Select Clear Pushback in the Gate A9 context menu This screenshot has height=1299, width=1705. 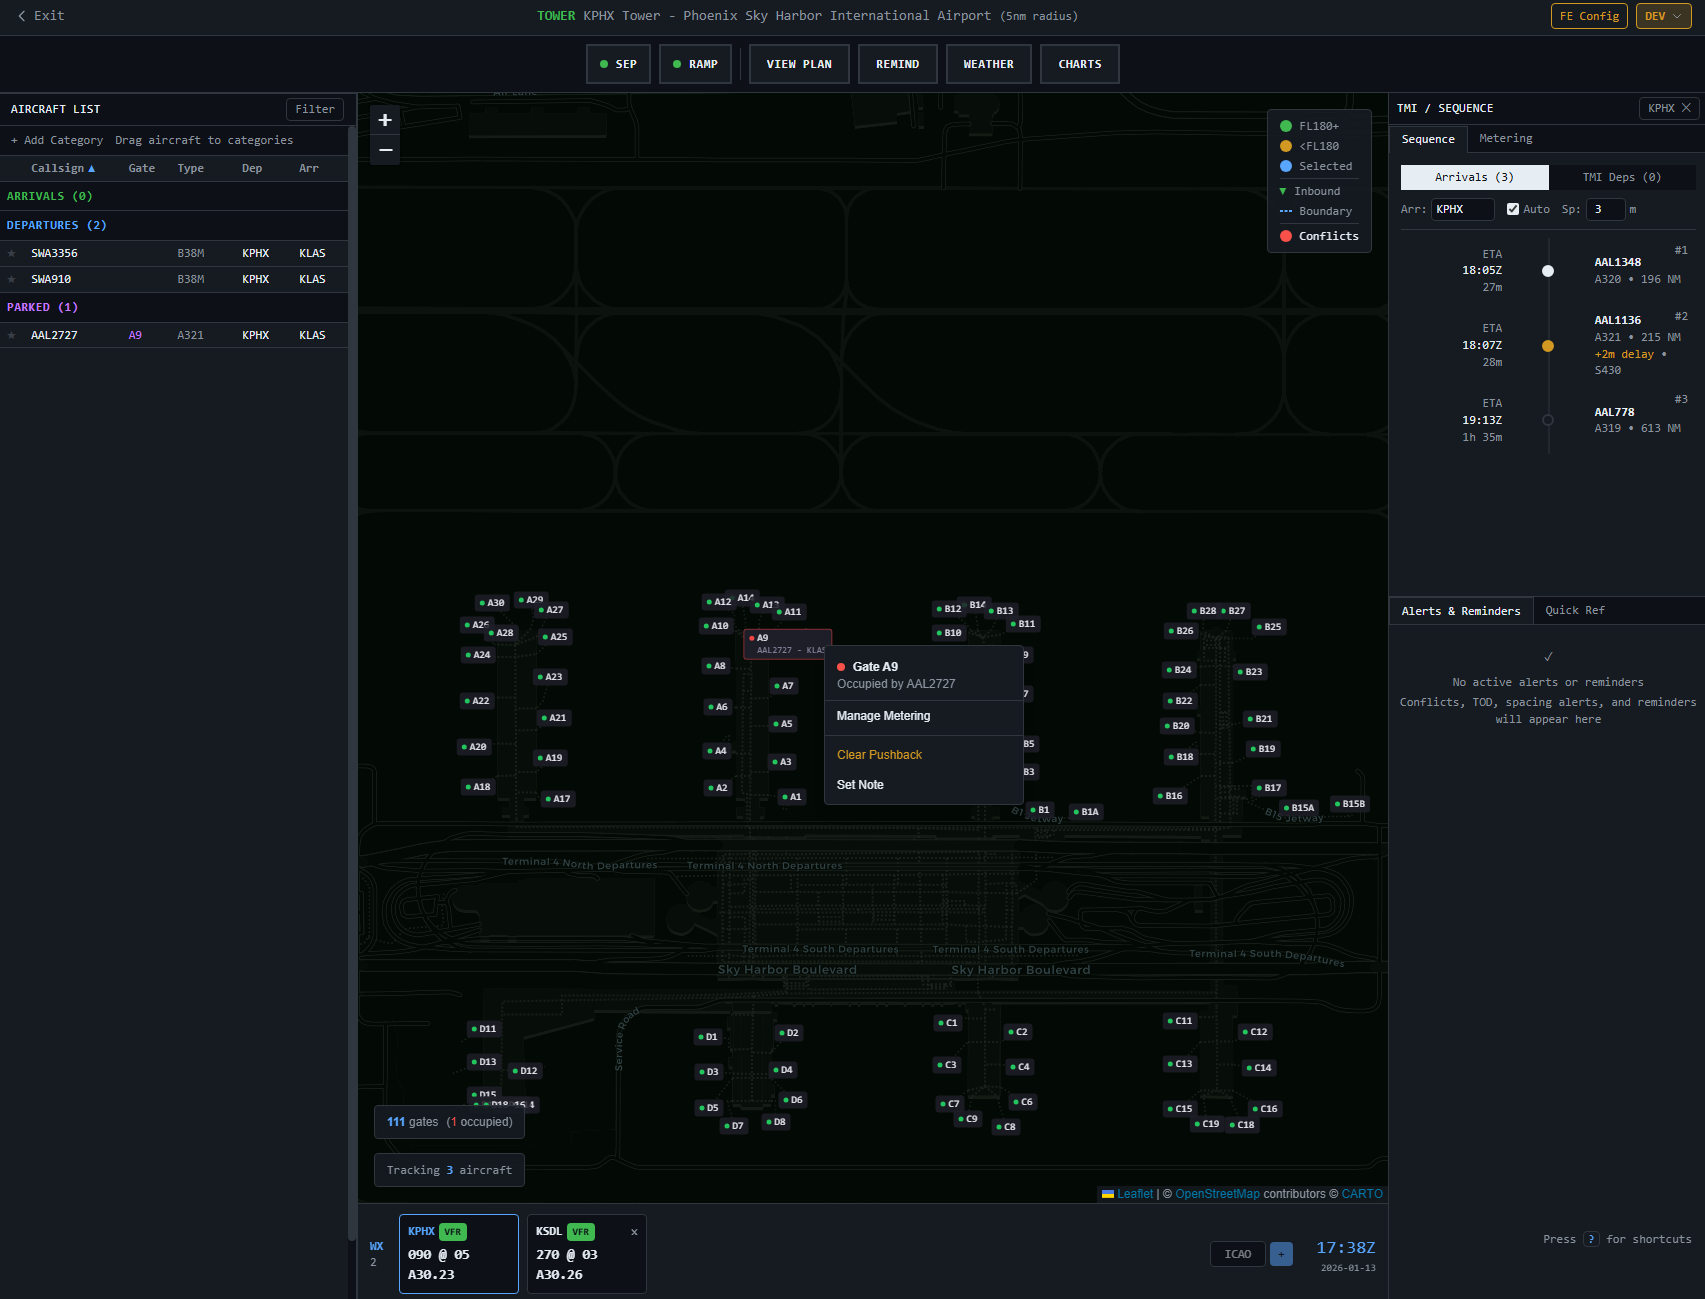[879, 754]
